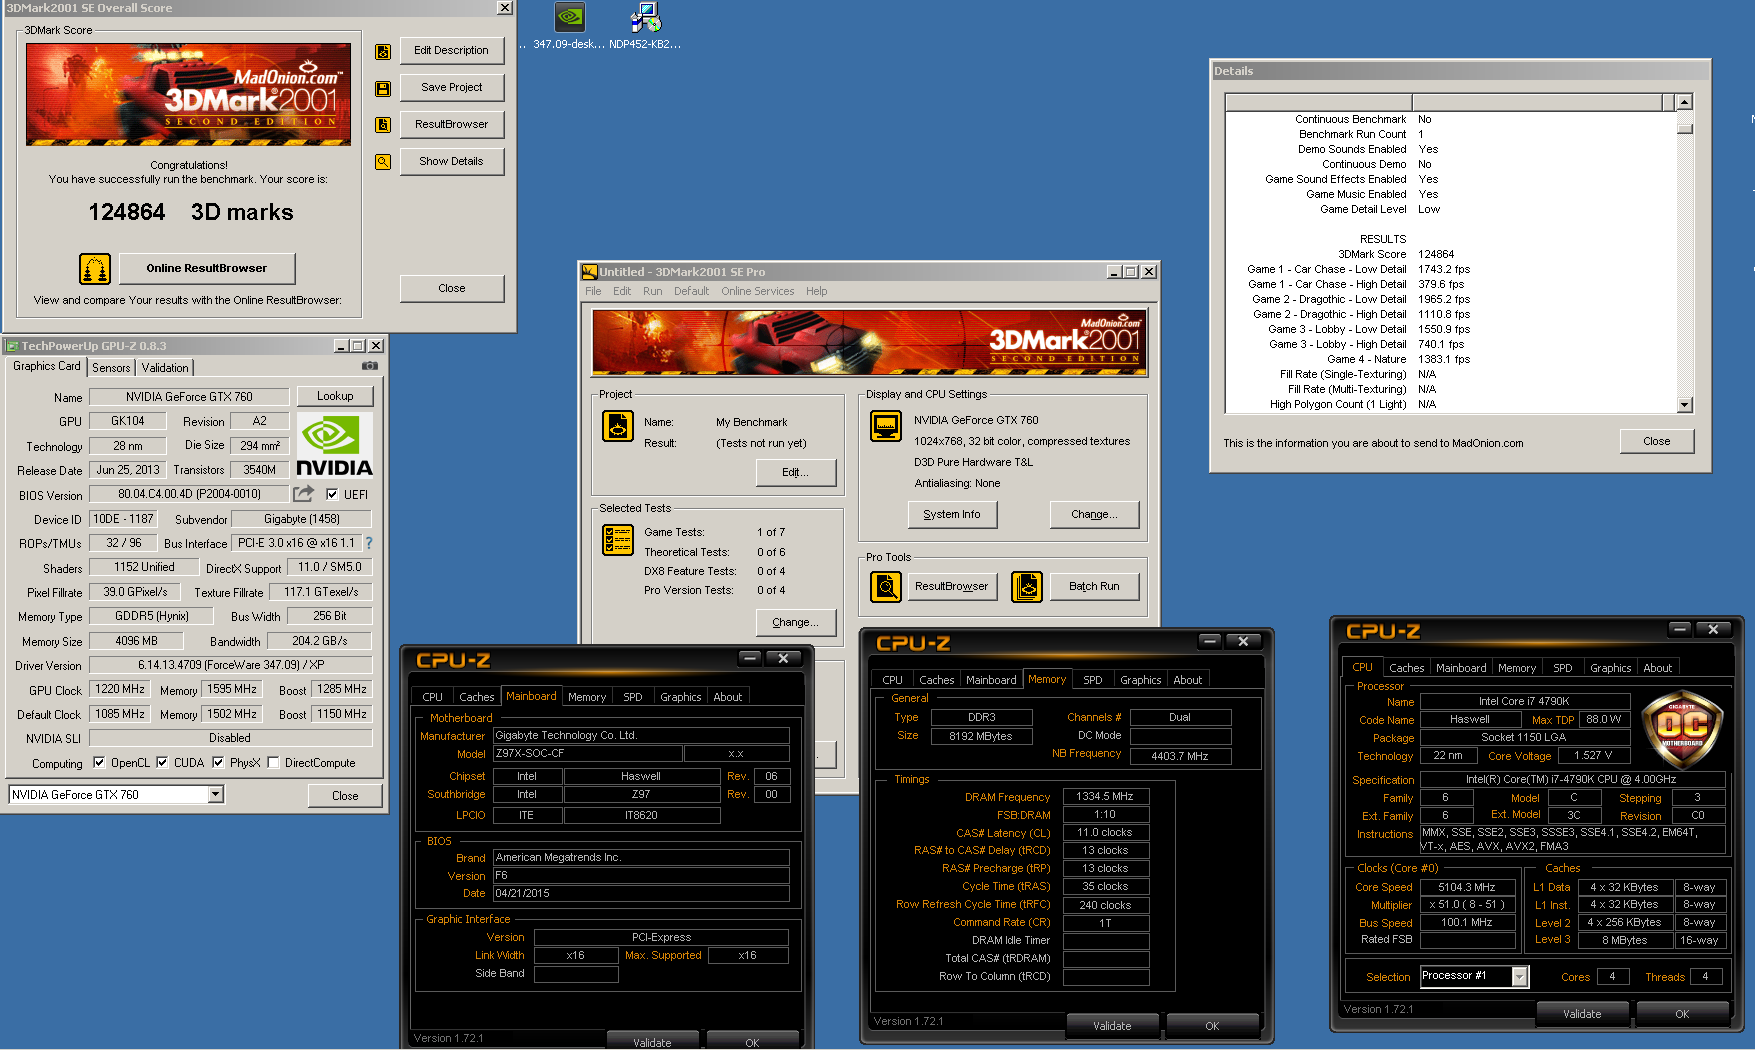Click the Pro Tools ResultBrowser magnifier icon
This screenshot has width=1755, height=1050.
click(x=886, y=587)
